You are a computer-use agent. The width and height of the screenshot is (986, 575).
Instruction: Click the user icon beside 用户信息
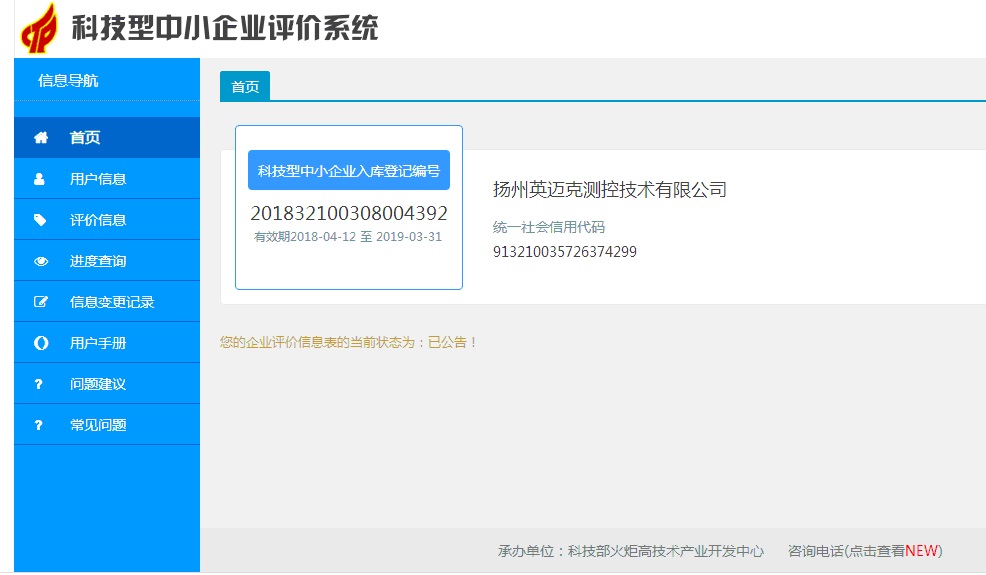(40, 179)
